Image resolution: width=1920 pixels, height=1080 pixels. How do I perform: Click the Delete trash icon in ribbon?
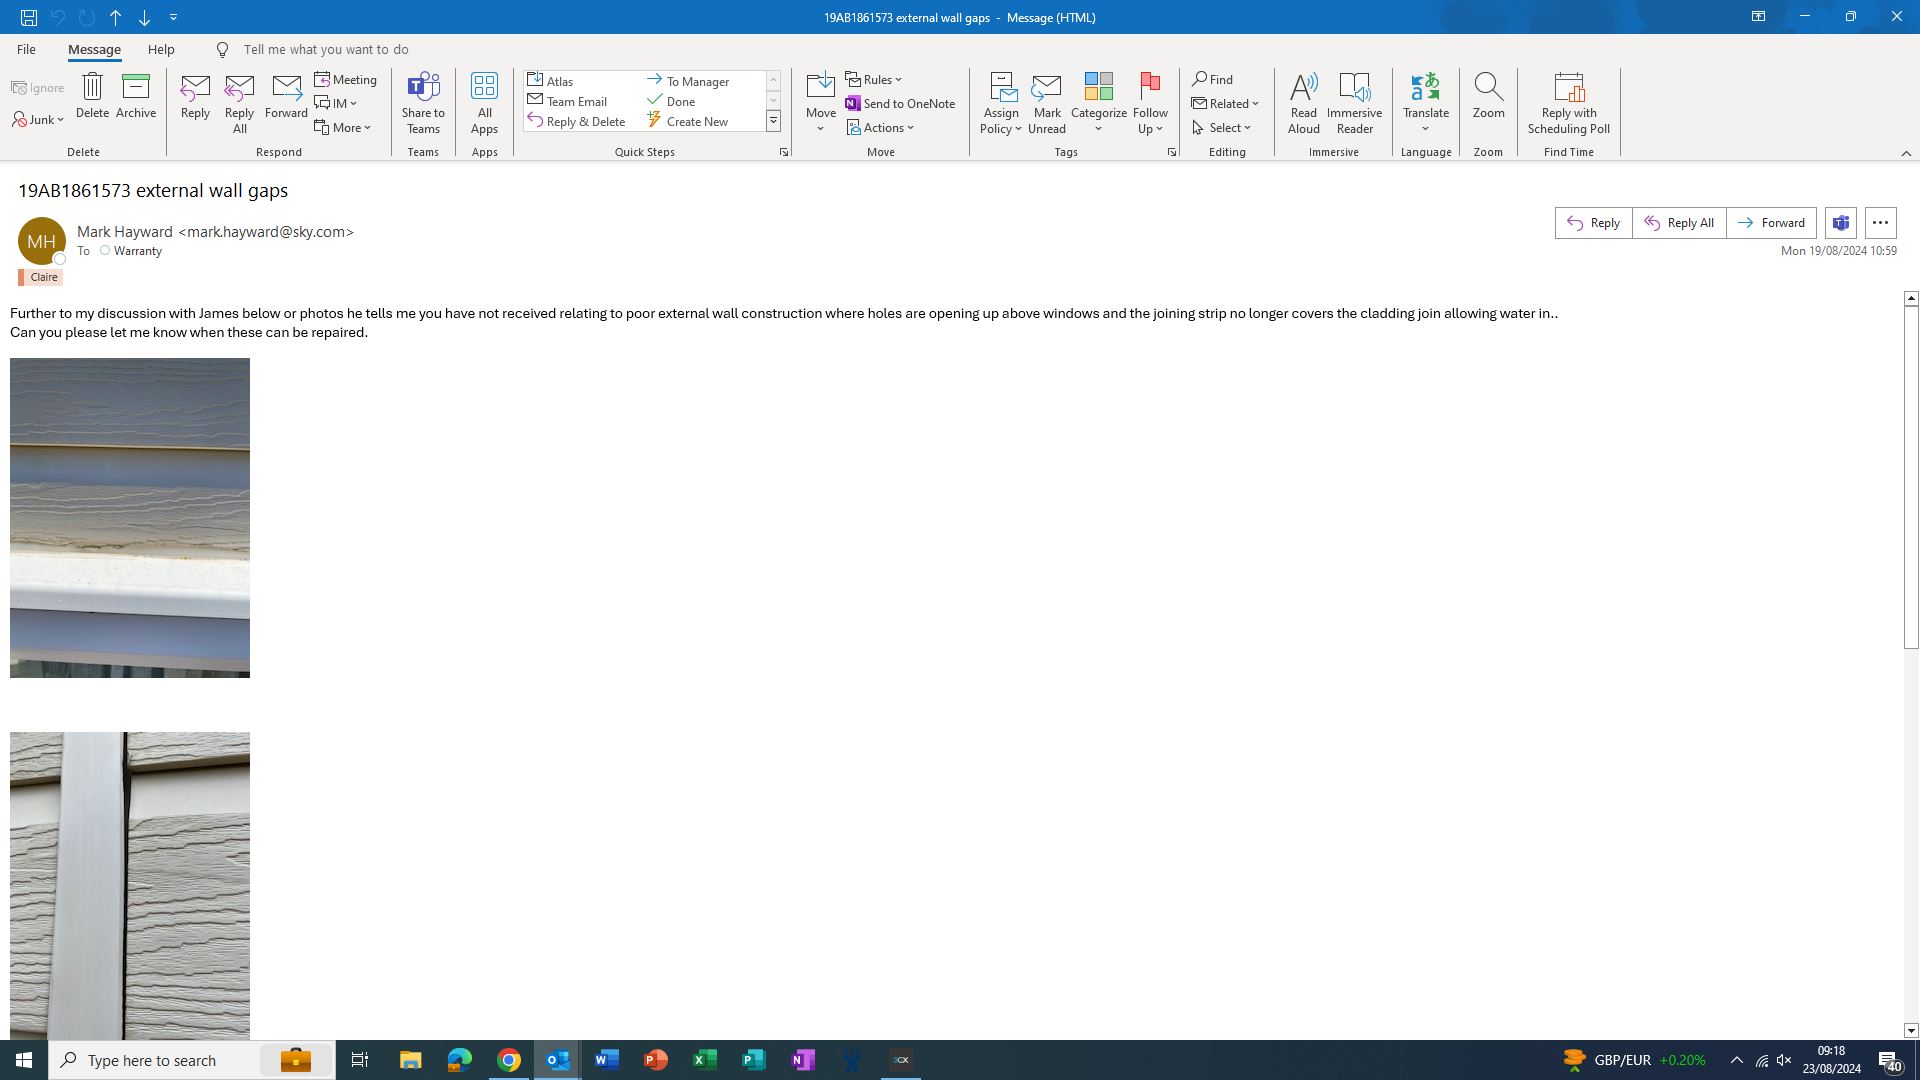click(92, 88)
